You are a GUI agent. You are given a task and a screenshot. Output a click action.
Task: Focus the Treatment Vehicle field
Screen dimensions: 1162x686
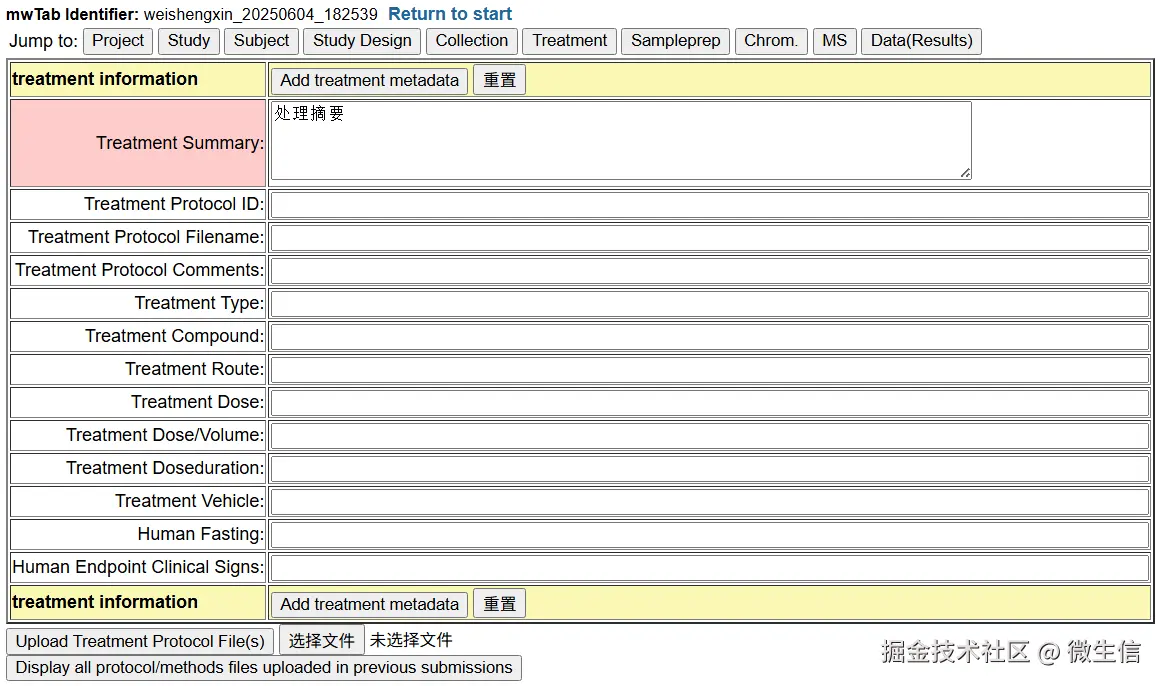[x=709, y=502]
